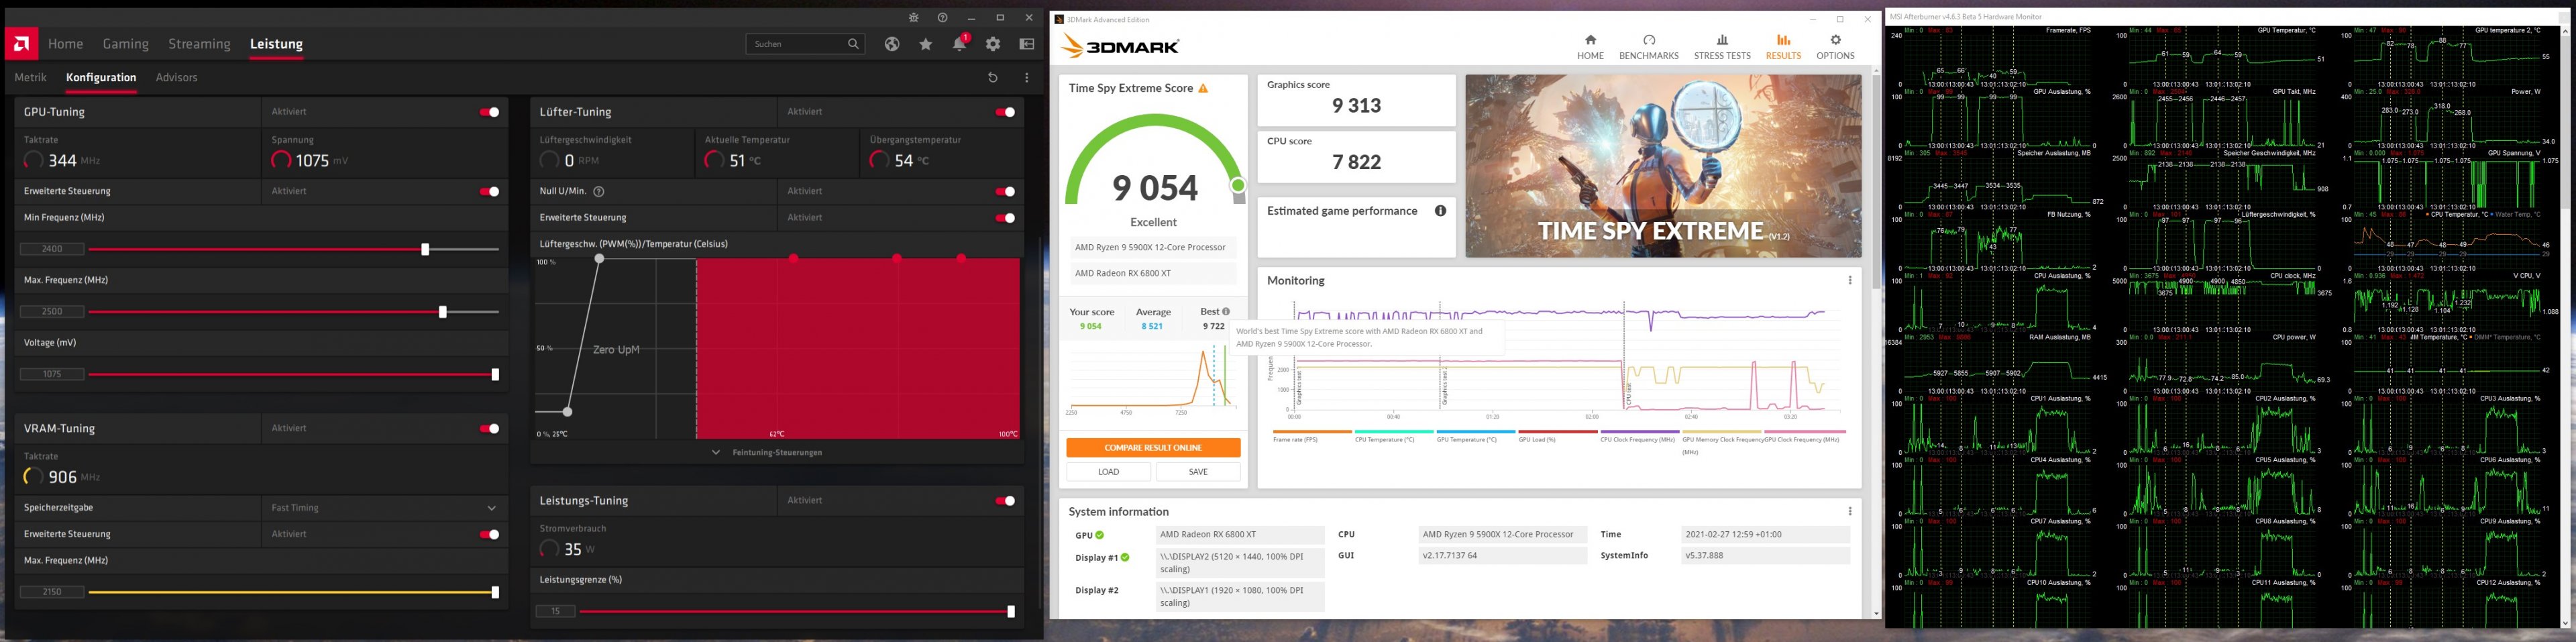Open the notifications bell with badge

960,43
